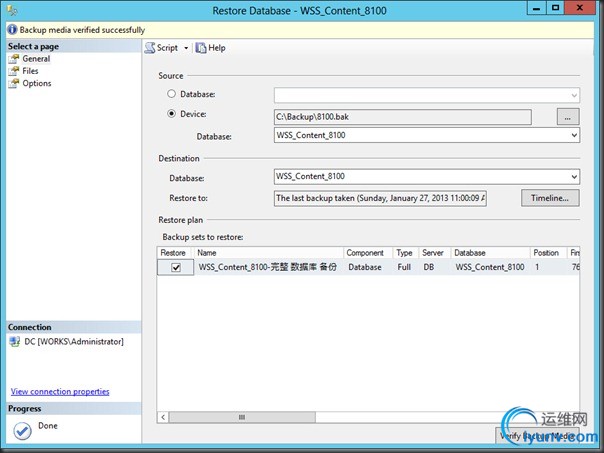Open the Files page
Viewport: 604px width, 453px height.
(30, 71)
